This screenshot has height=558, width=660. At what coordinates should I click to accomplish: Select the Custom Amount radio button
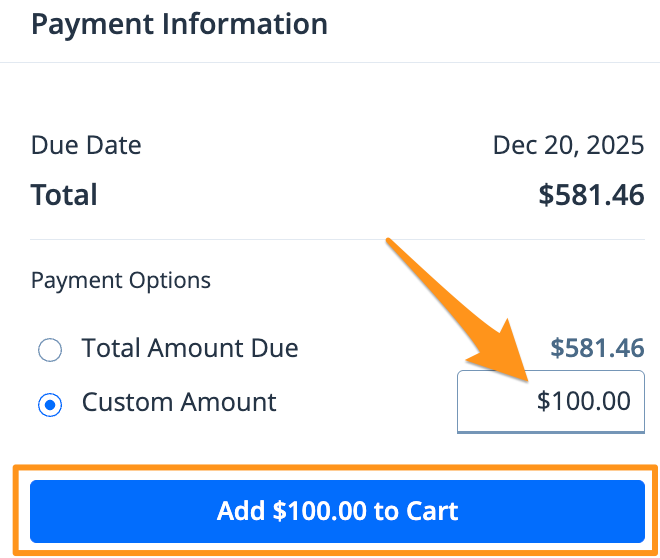[50, 405]
